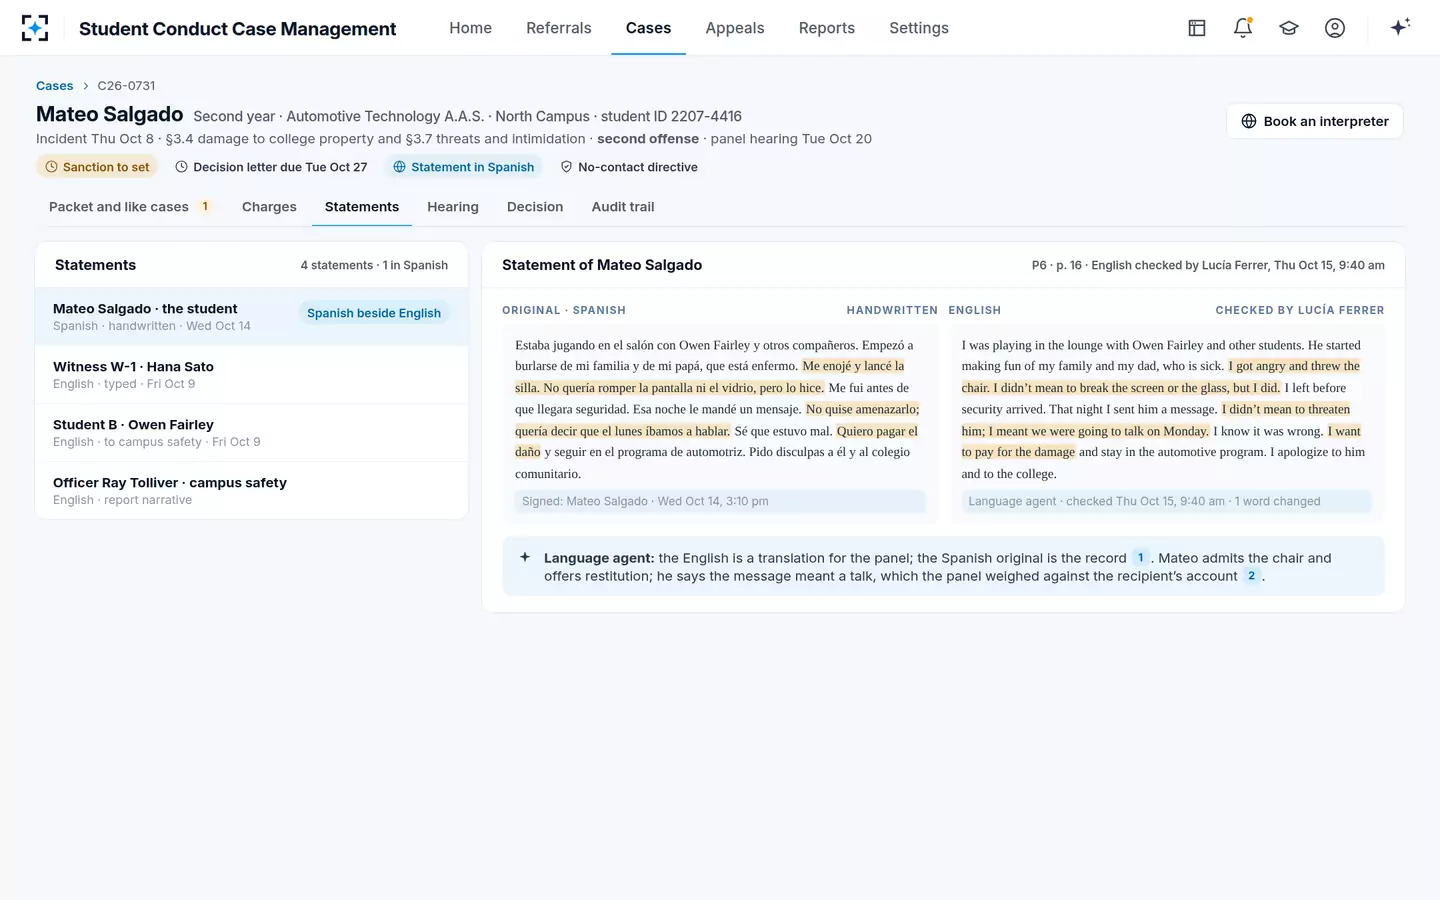Switch to the Decision tab

535,207
